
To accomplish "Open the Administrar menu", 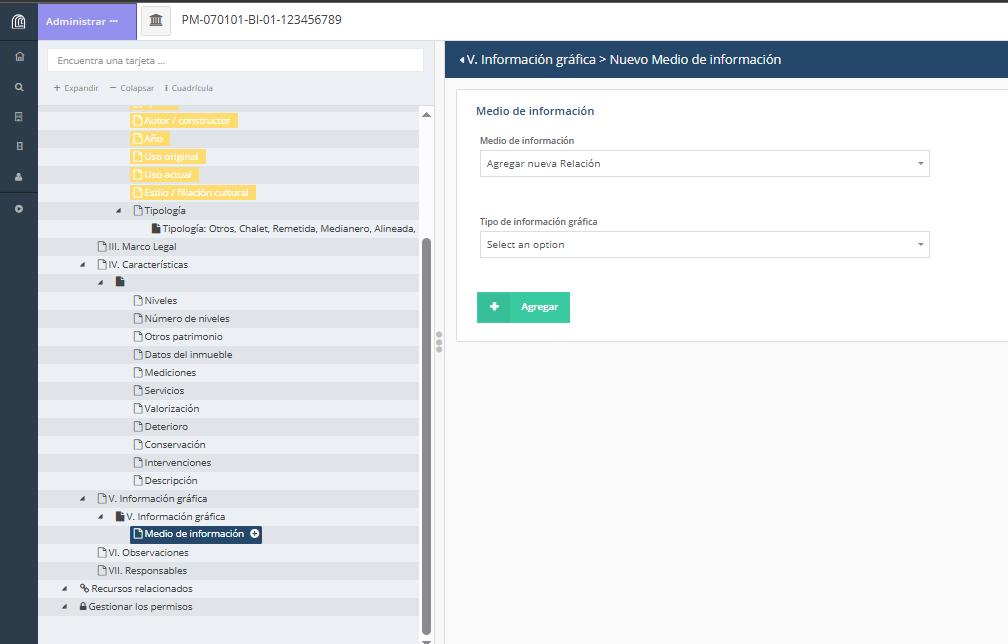I will 82,21.
